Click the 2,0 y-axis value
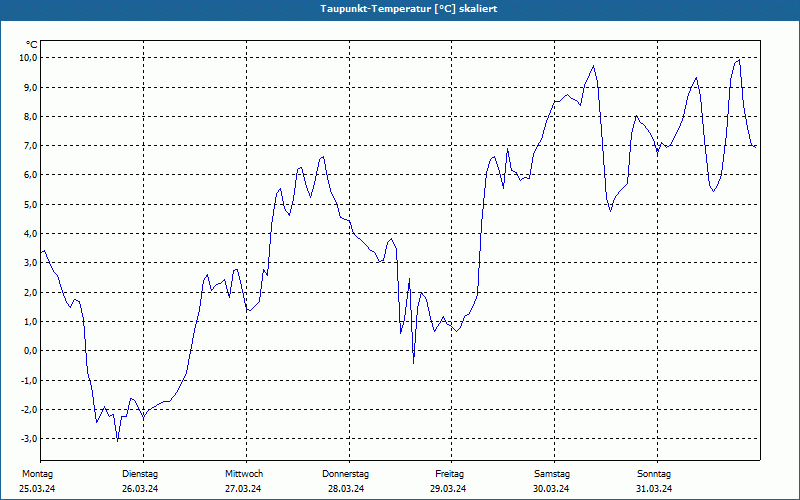 point(30,292)
